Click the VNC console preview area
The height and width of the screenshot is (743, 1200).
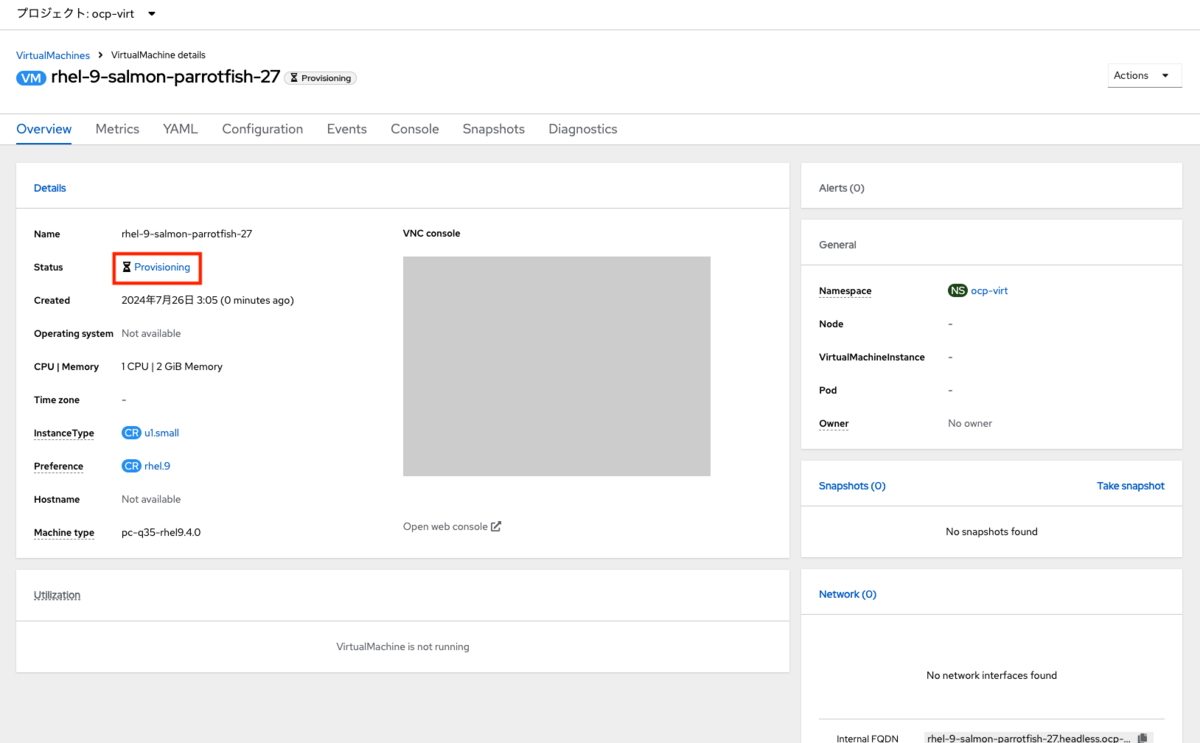[x=556, y=366]
